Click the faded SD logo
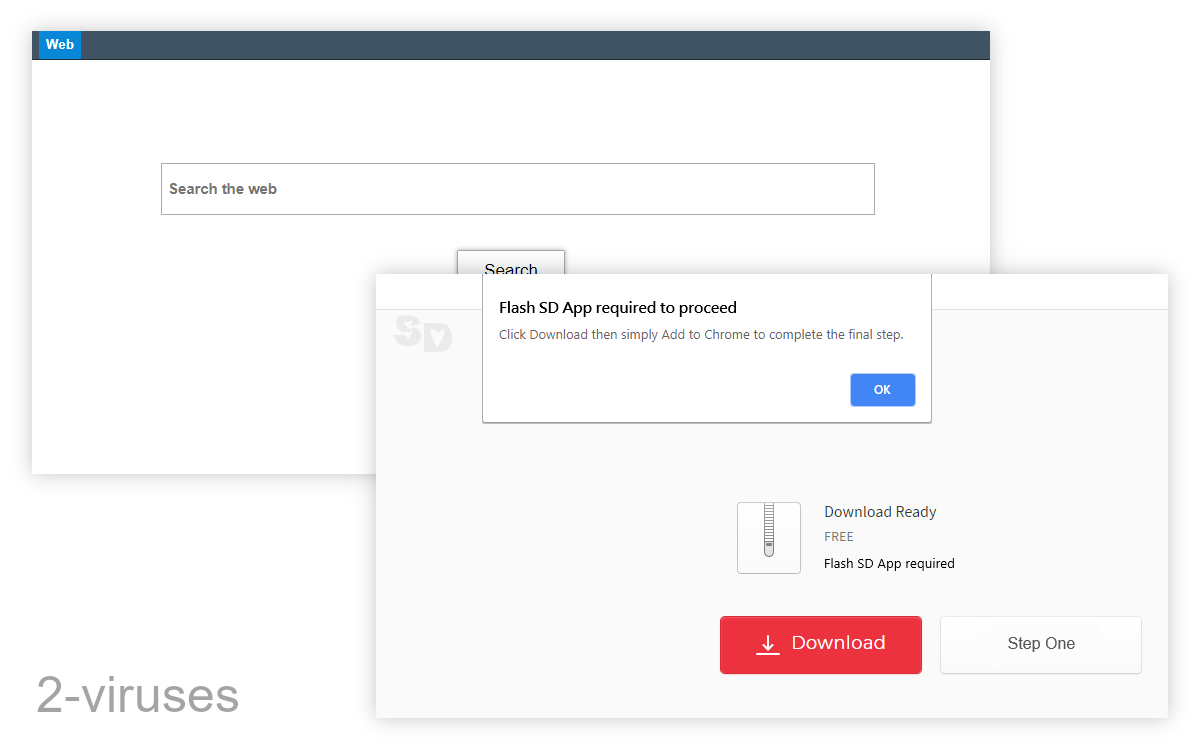Viewport: 1200px width, 750px height. pos(423,333)
